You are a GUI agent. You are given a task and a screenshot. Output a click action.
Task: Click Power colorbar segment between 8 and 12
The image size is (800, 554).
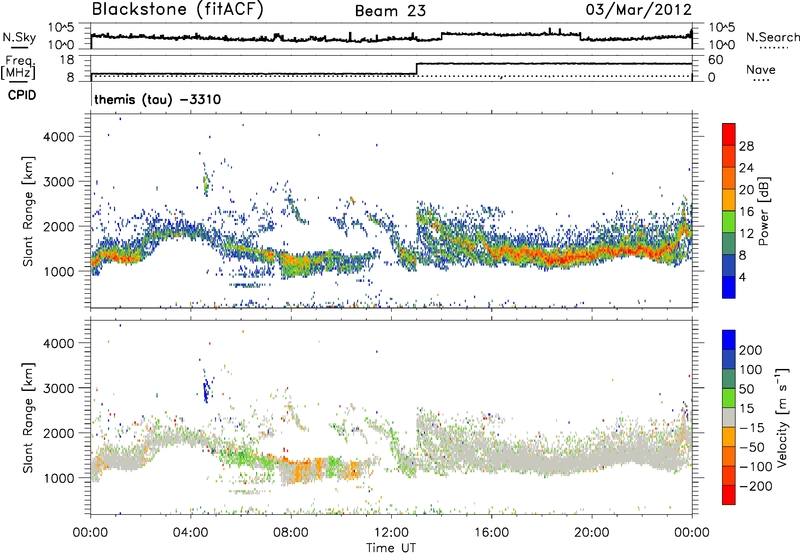pyautogui.click(x=729, y=244)
